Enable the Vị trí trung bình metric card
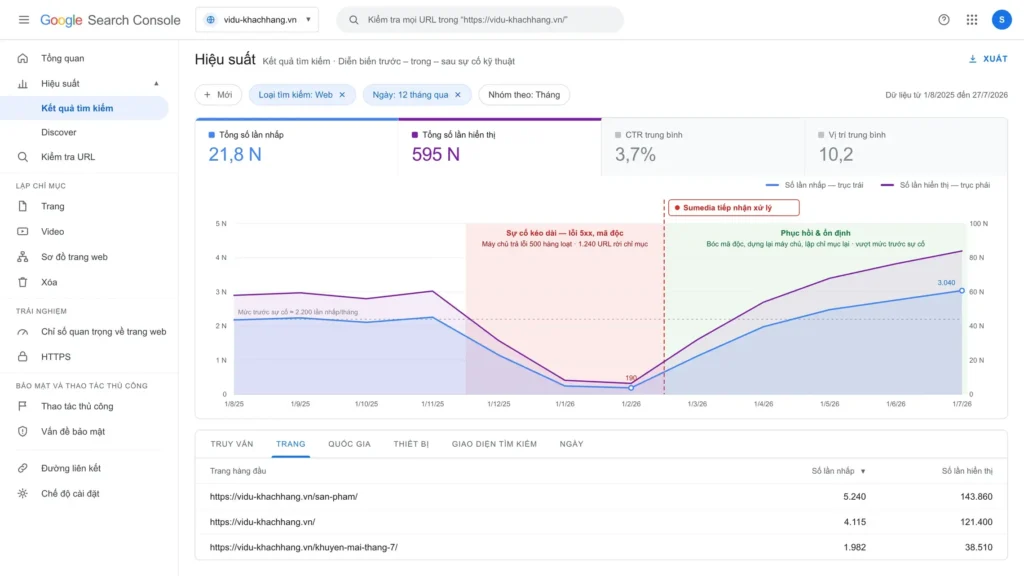 (906, 147)
